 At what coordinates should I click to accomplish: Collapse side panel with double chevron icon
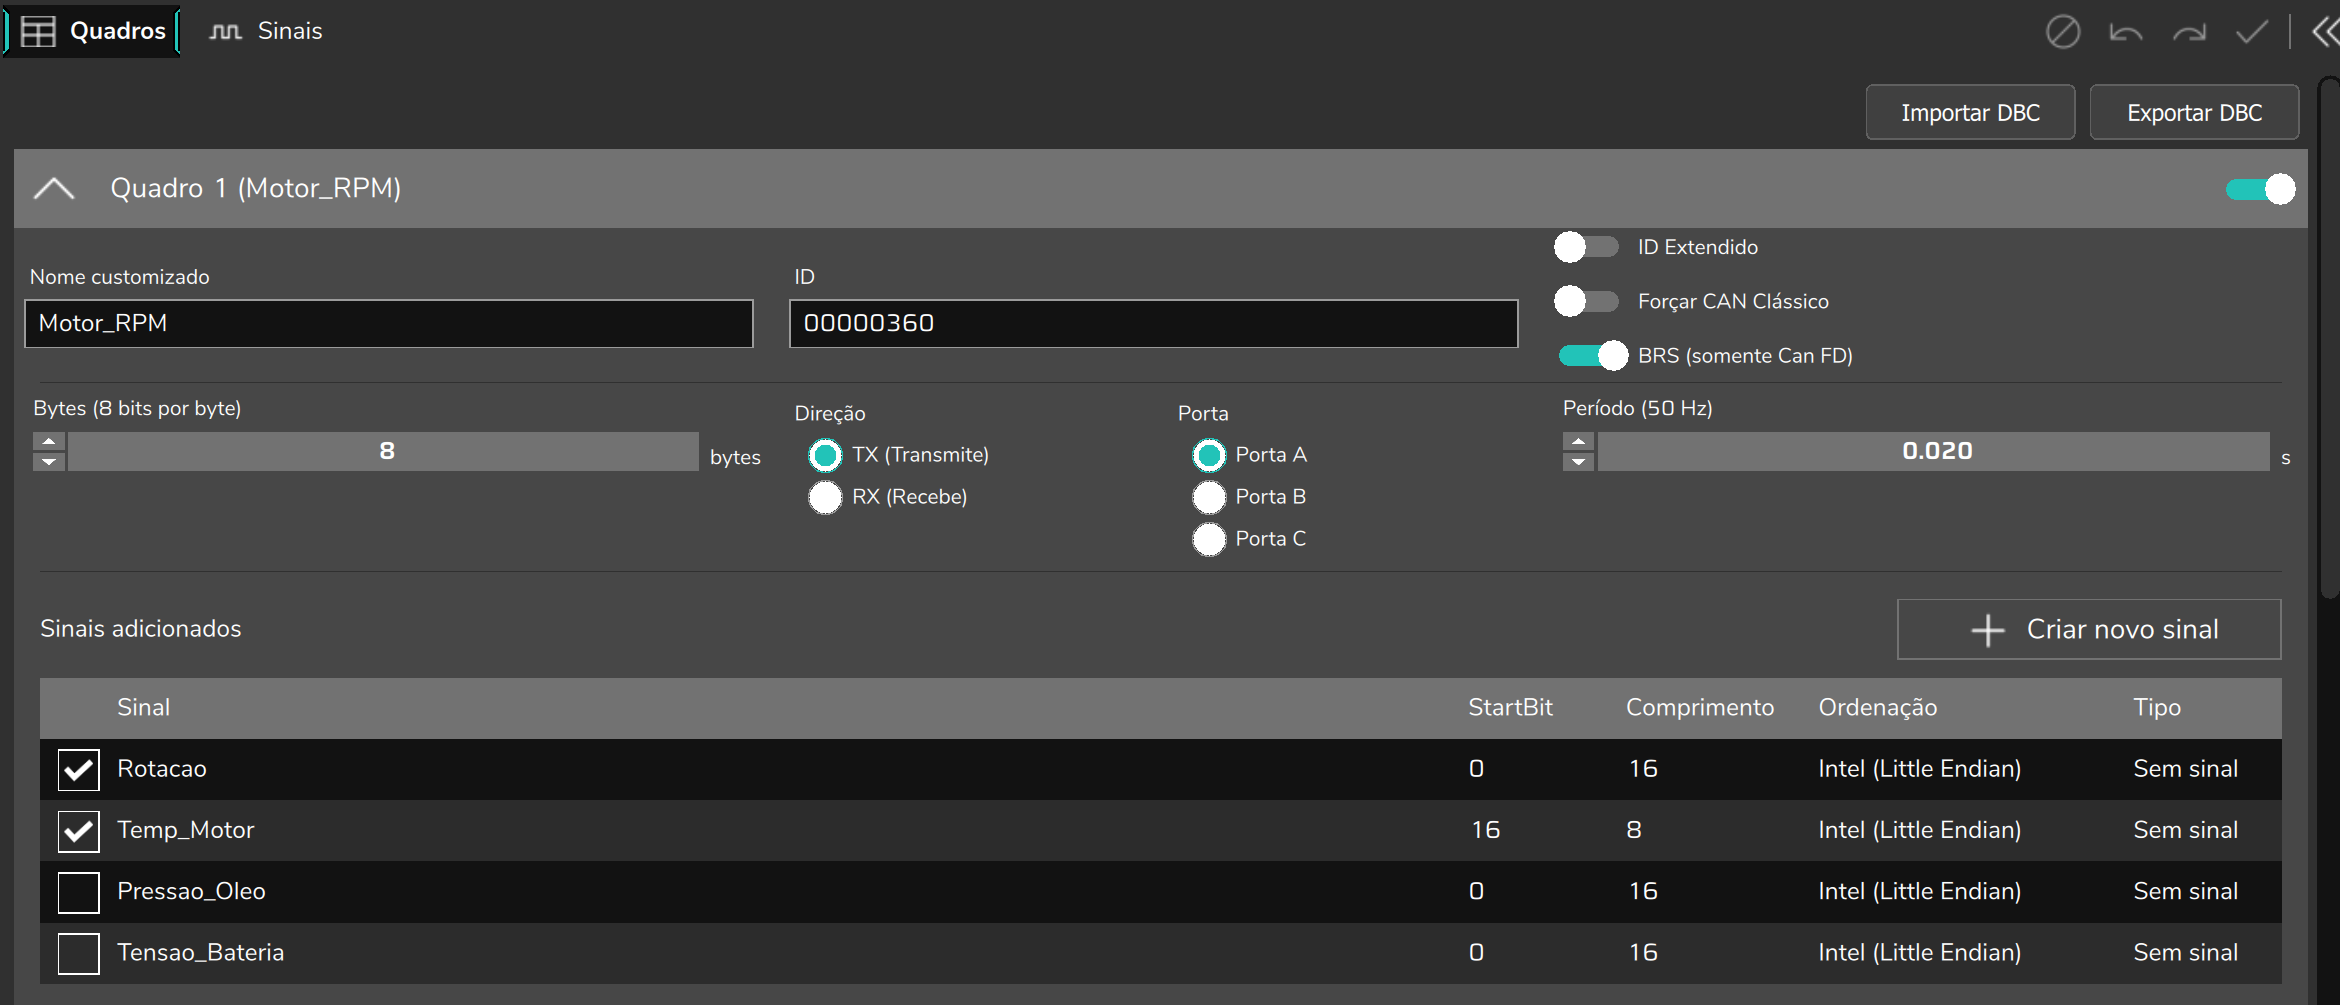point(2325,32)
